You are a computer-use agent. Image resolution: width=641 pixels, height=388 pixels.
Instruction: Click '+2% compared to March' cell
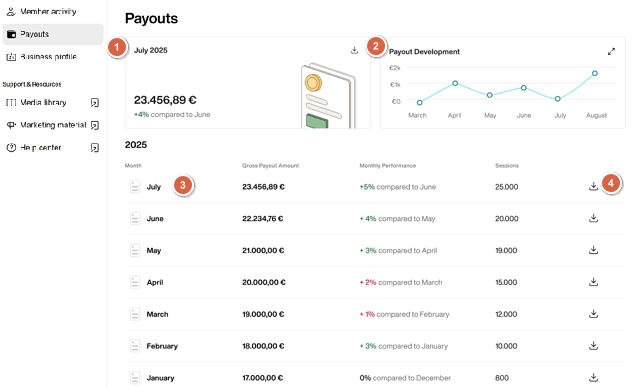401,283
